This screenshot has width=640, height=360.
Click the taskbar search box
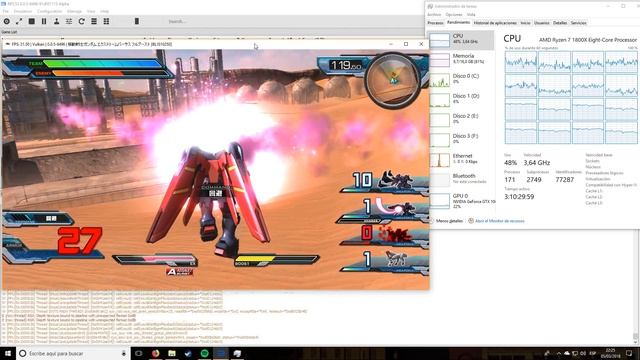[73, 353]
